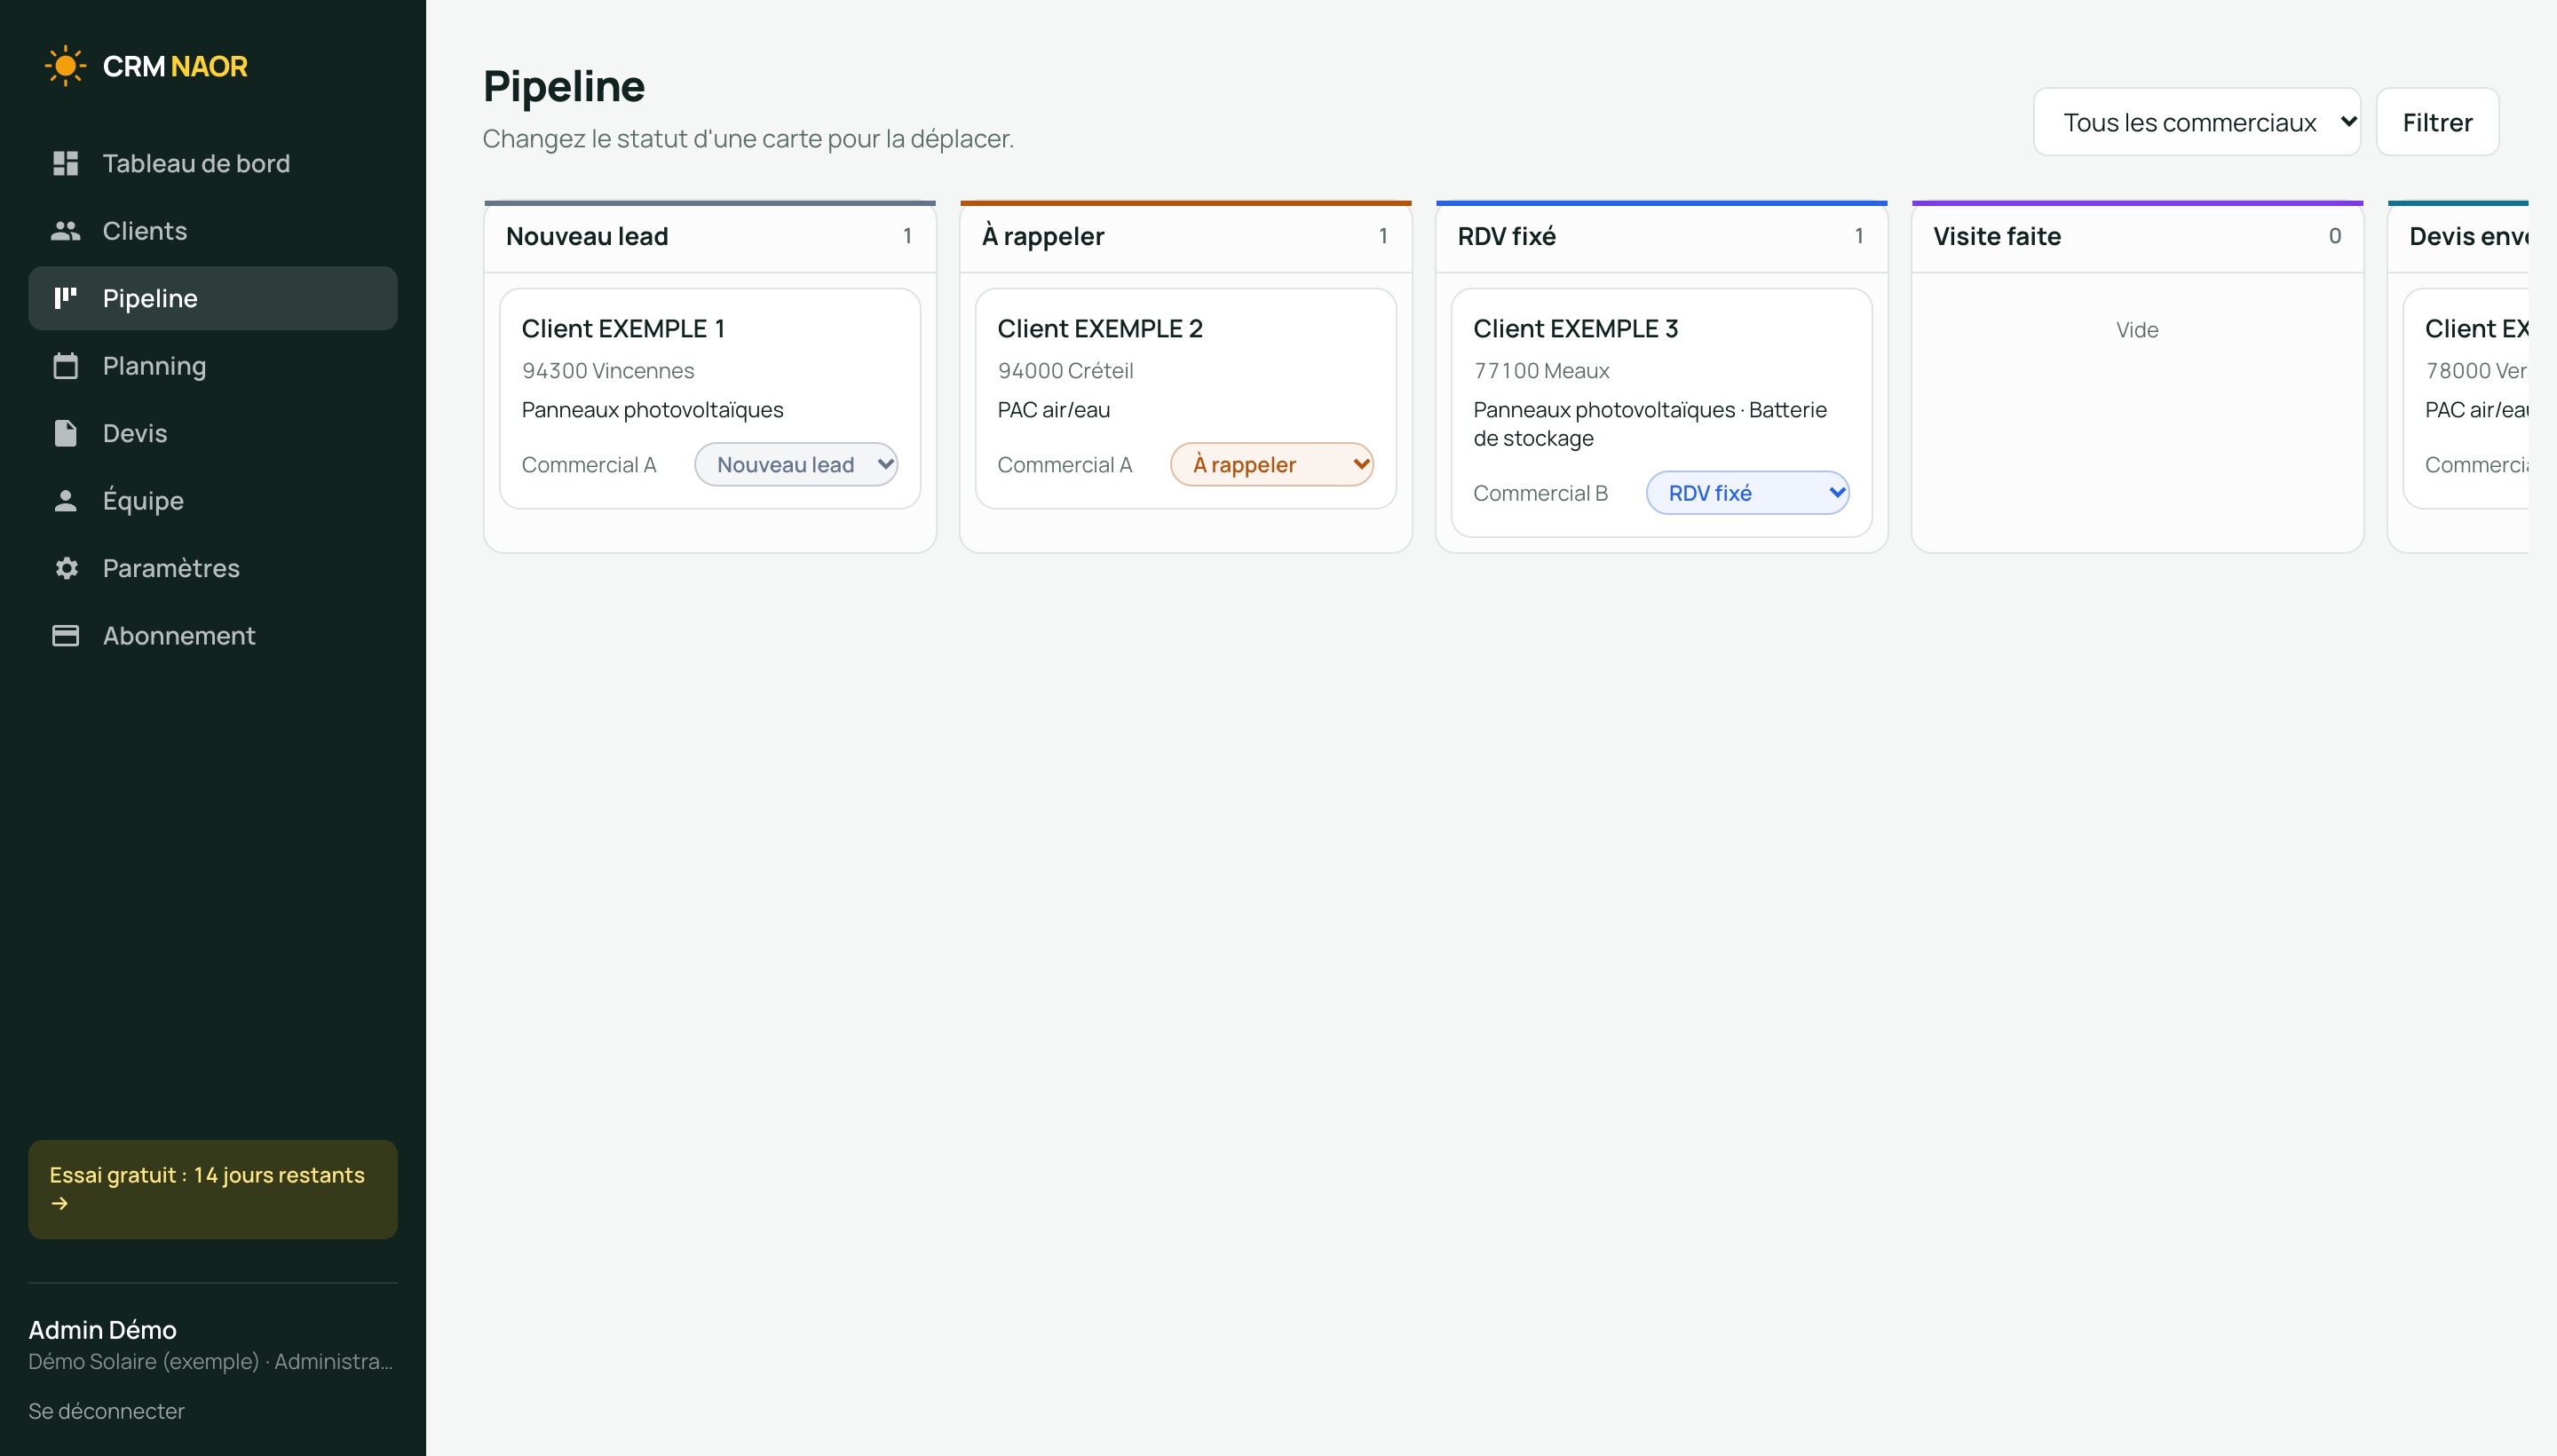Click the Pipeline page heading
Image resolution: width=2557 pixels, height=1456 pixels.
(564, 86)
